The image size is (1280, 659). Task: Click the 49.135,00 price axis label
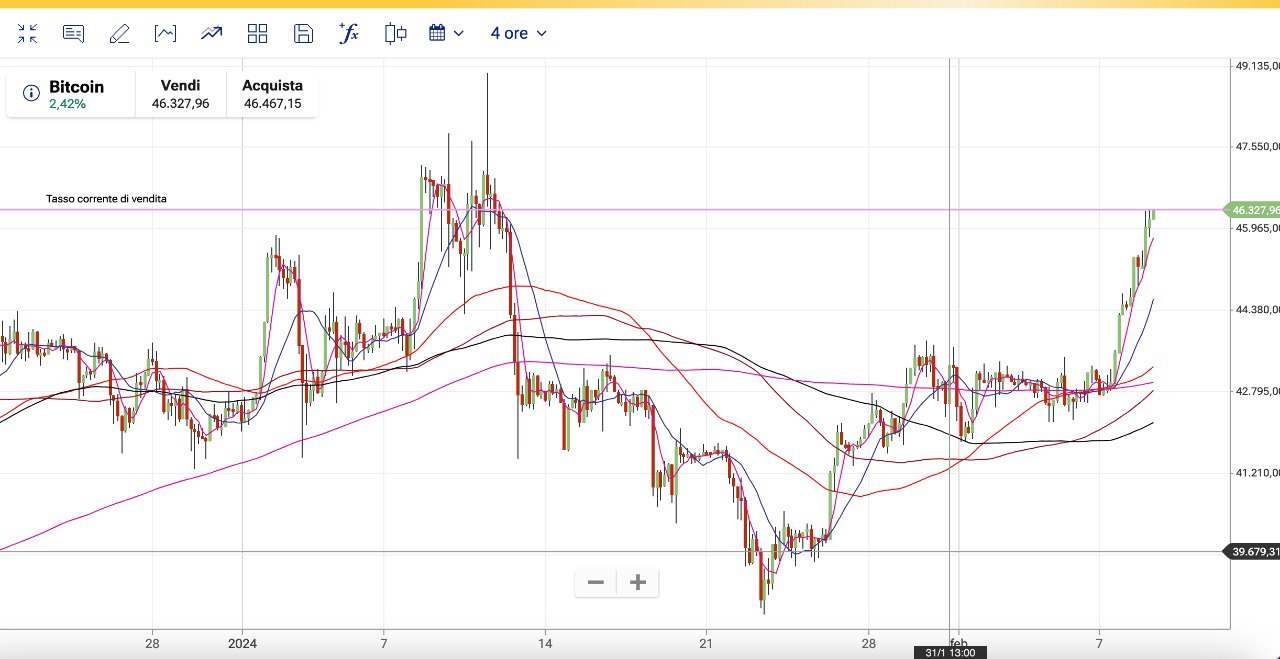click(x=1257, y=66)
